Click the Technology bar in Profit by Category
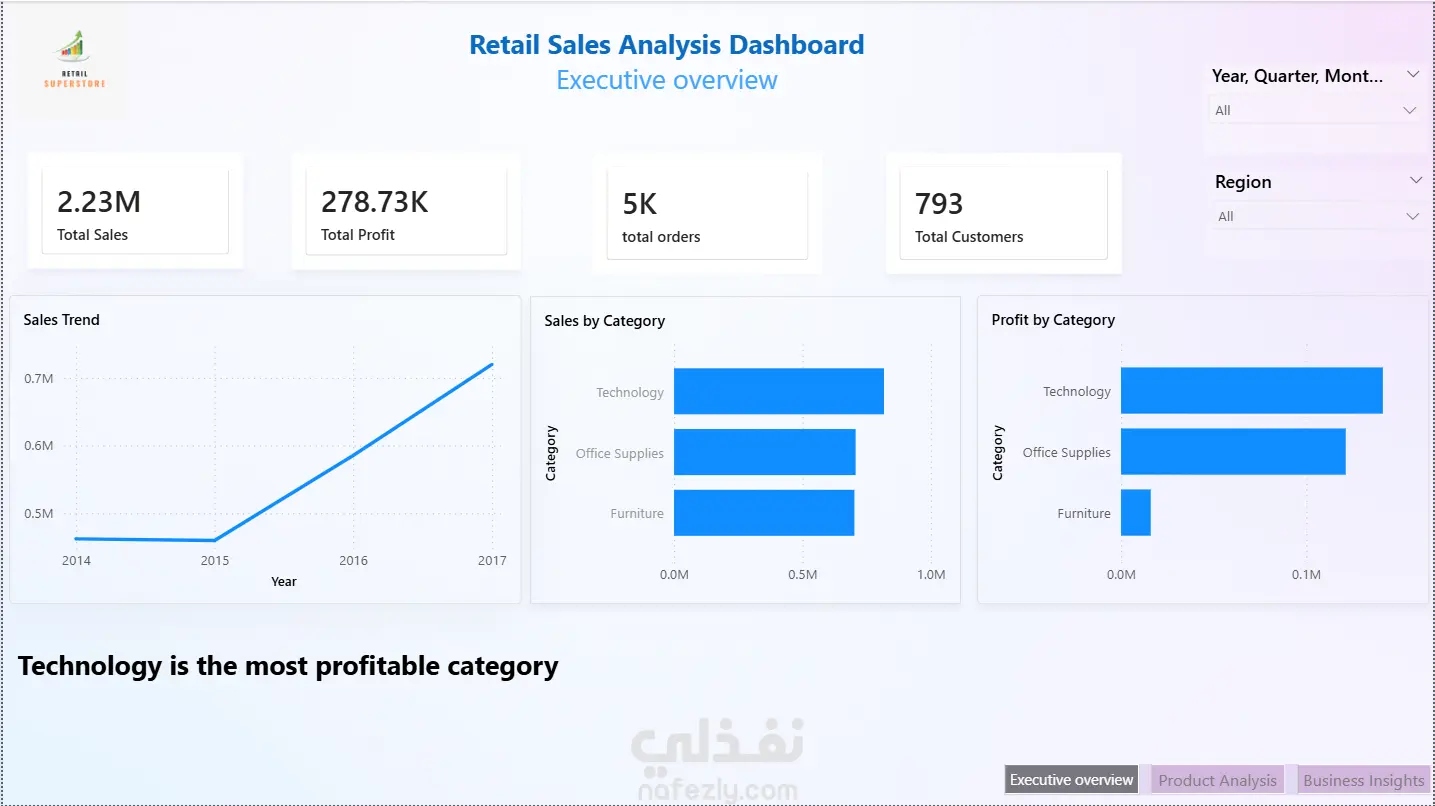Image resolution: width=1435 pixels, height=806 pixels. [x=1252, y=390]
